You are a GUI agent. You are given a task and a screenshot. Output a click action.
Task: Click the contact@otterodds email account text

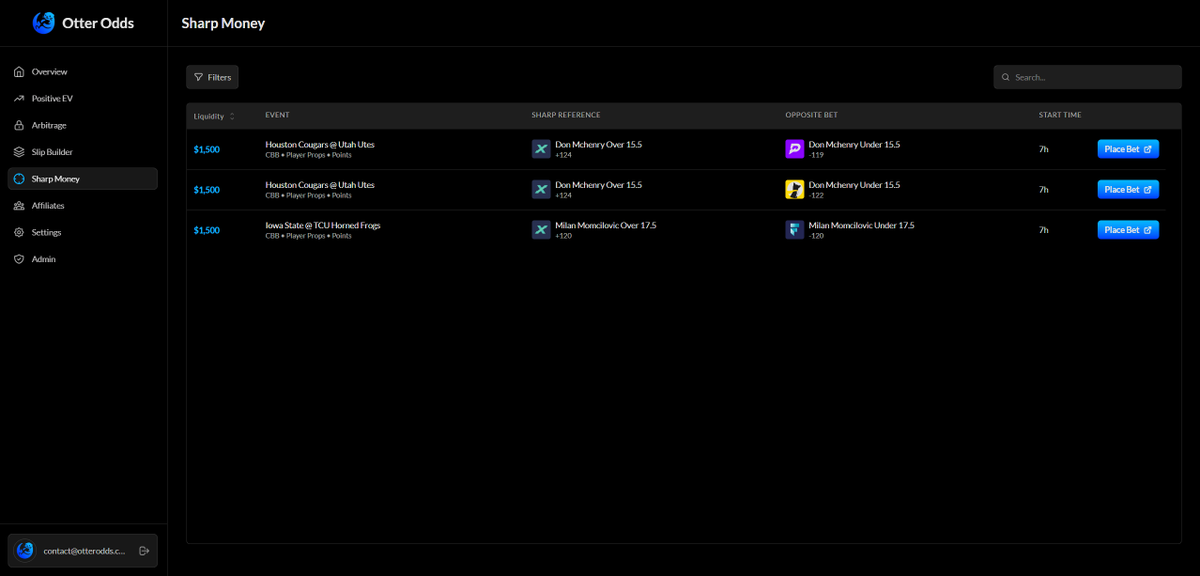pos(84,551)
